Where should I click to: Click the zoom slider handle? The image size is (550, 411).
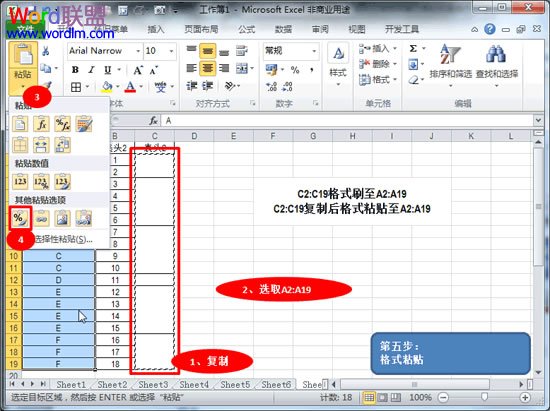[x=484, y=397]
